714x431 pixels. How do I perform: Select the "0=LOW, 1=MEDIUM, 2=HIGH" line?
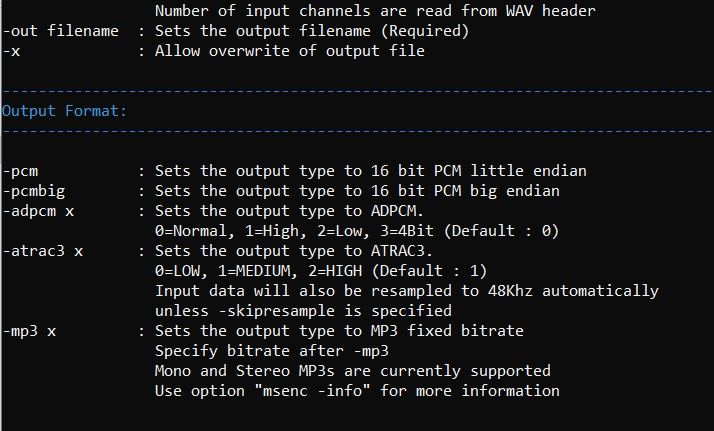tap(259, 271)
